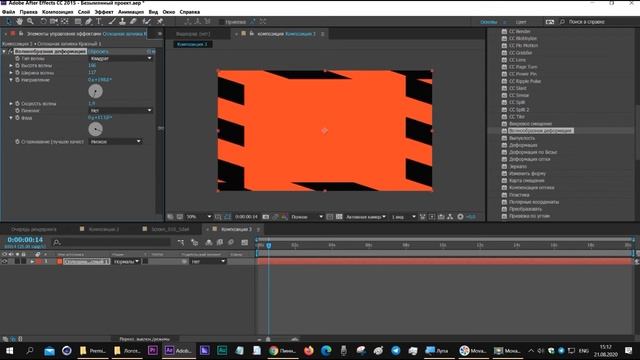Open Telegram from the taskbar
The width and height of the screenshot is (640, 360).
396,351
